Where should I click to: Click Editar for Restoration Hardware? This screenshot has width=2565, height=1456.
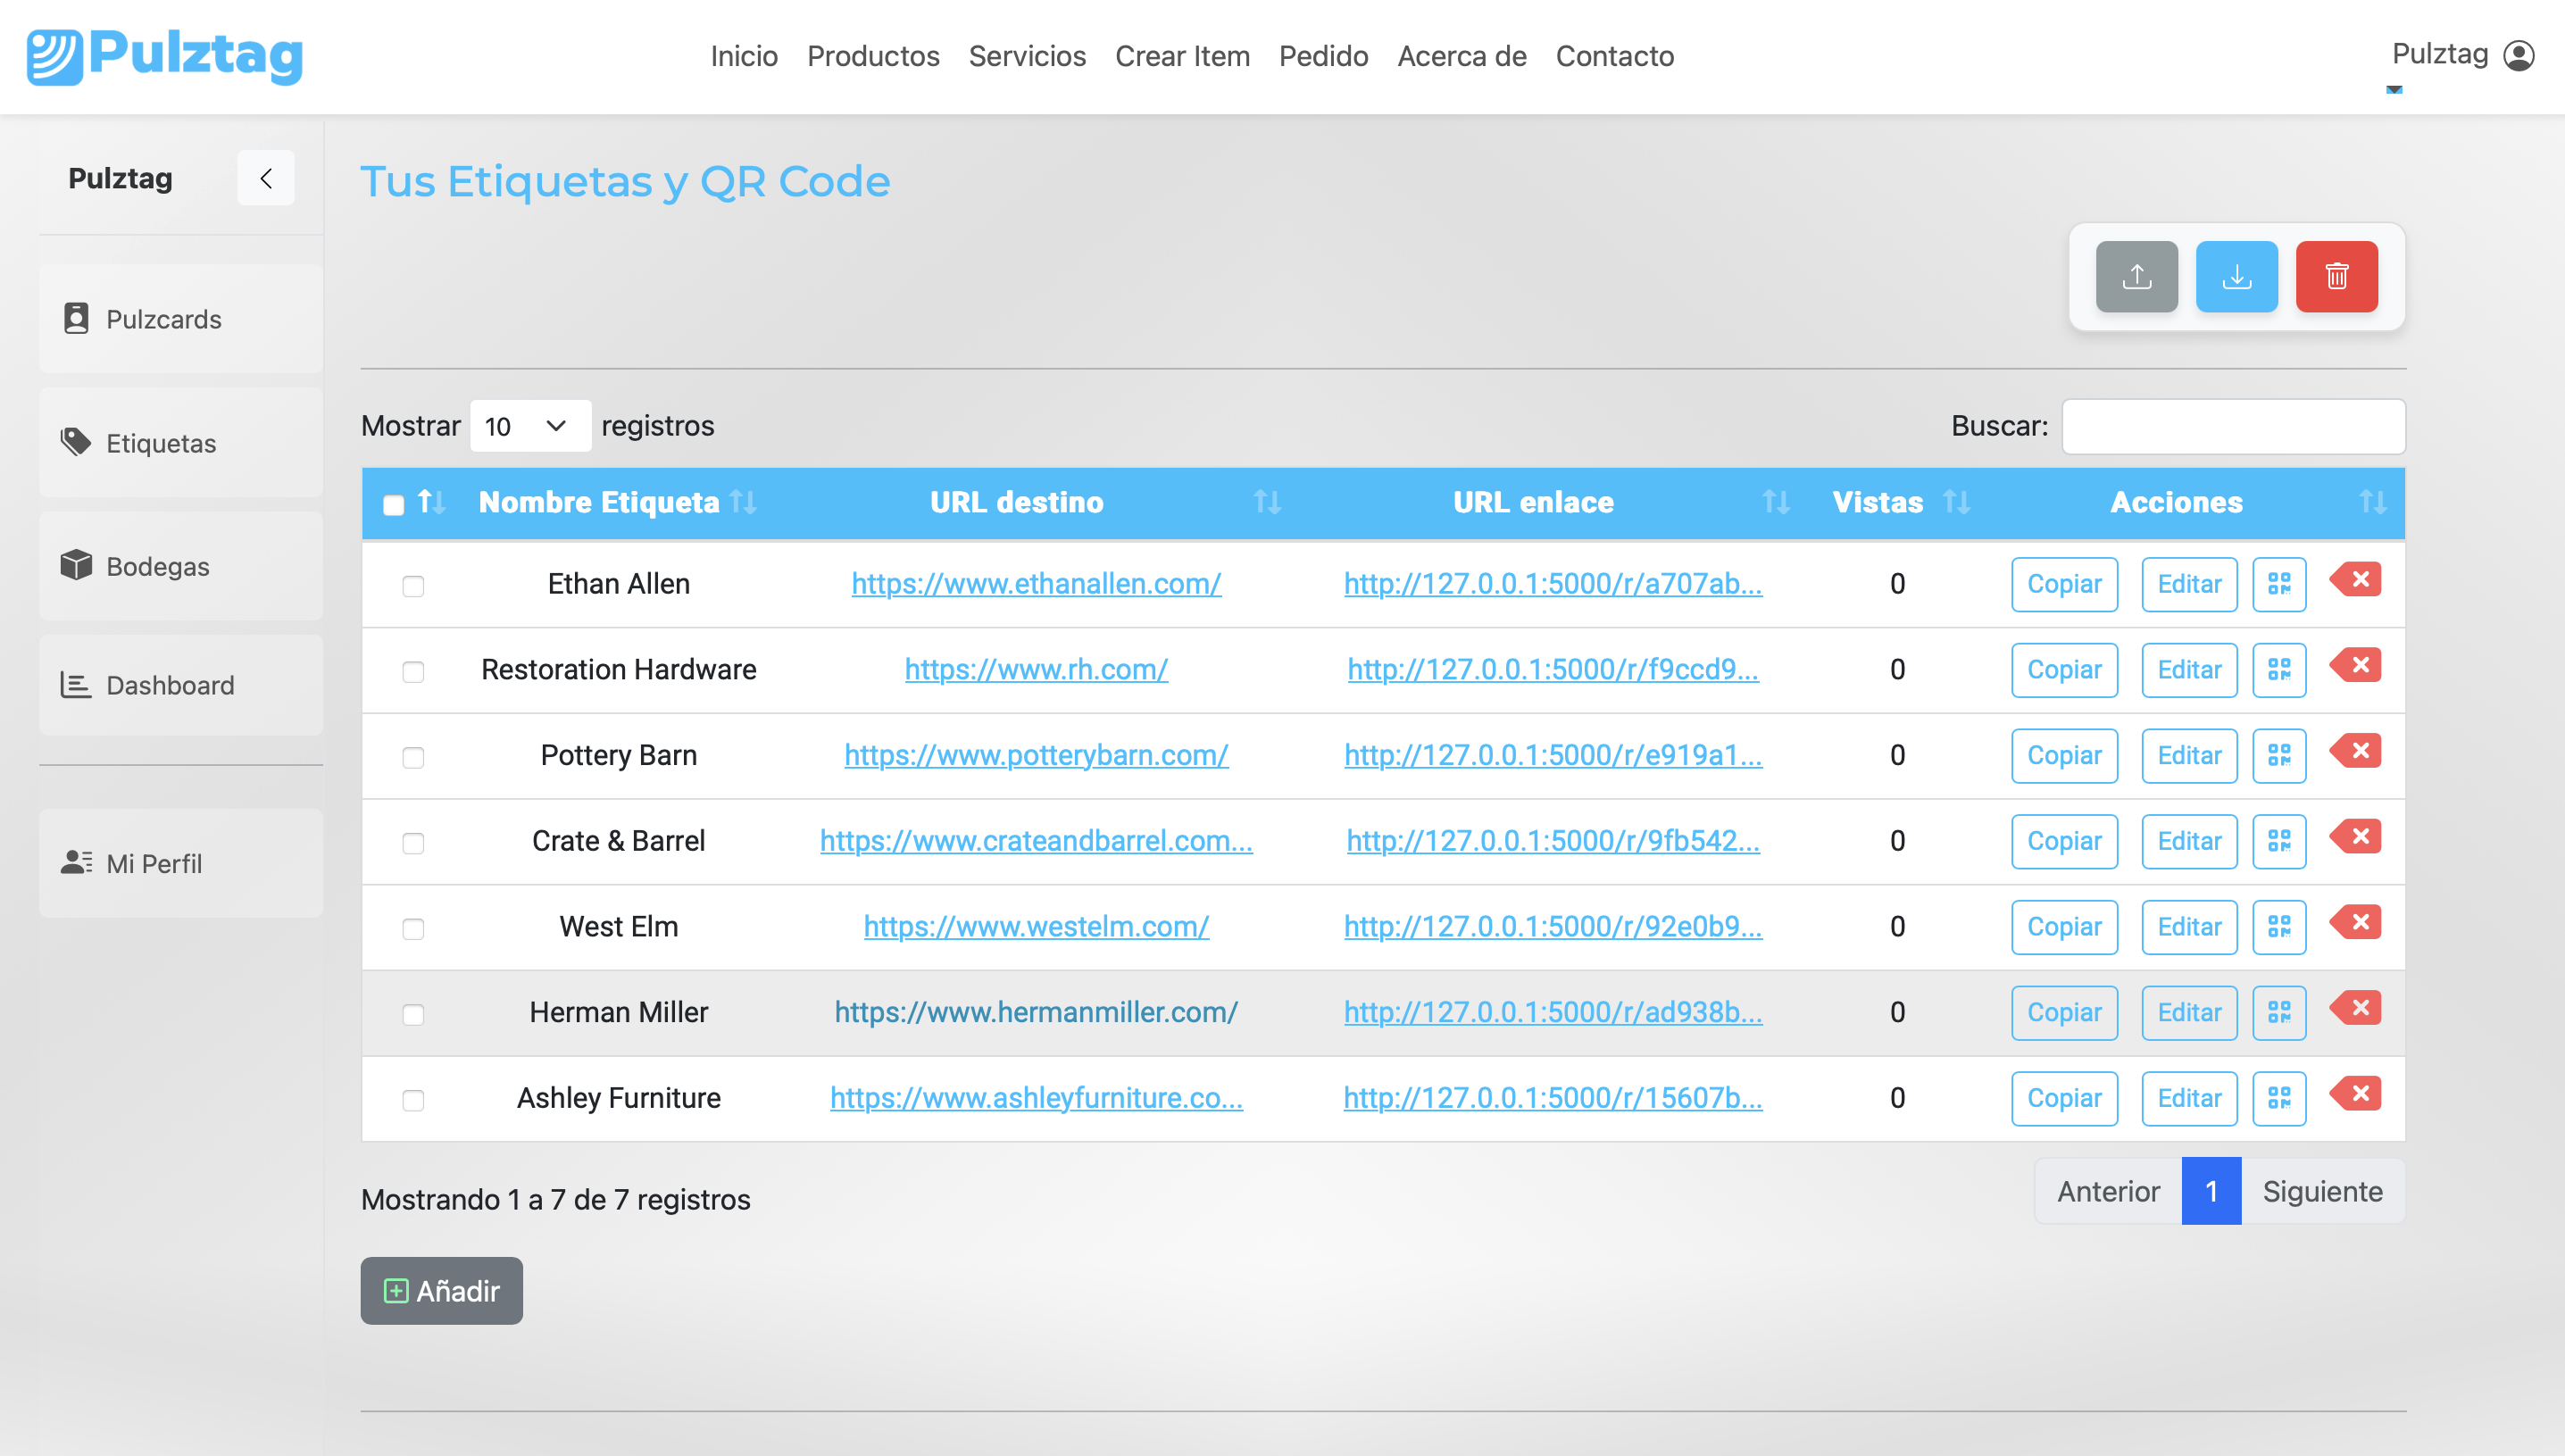pos(2189,670)
